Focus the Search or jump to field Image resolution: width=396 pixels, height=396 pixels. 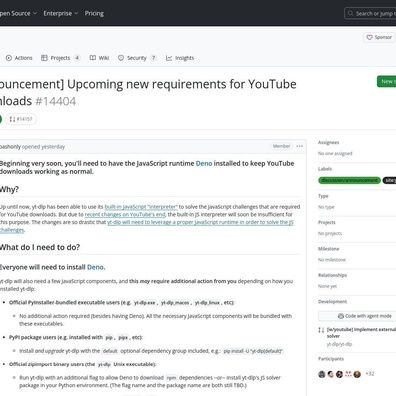370,13
